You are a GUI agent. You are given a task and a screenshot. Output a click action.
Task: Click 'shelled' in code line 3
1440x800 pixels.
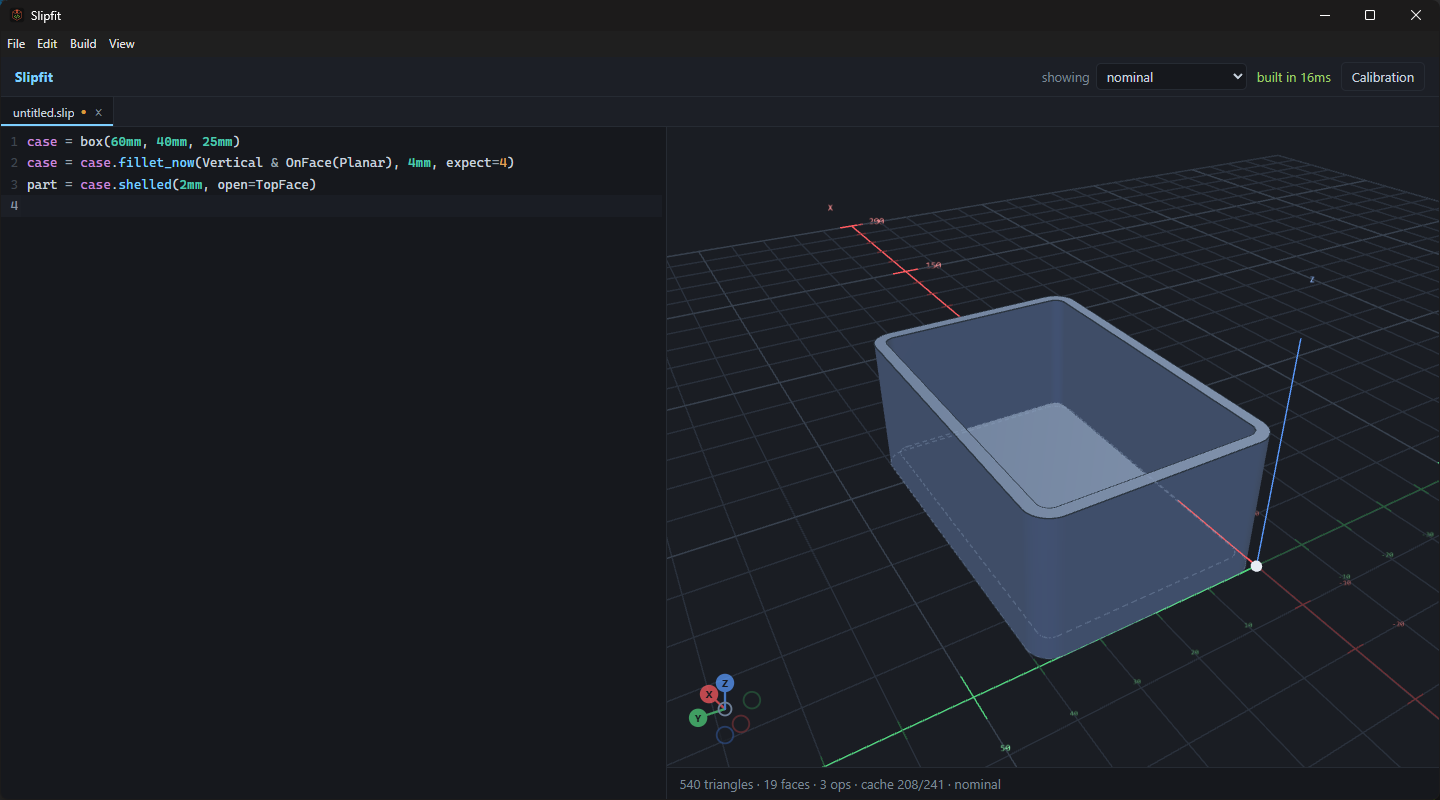point(145,184)
